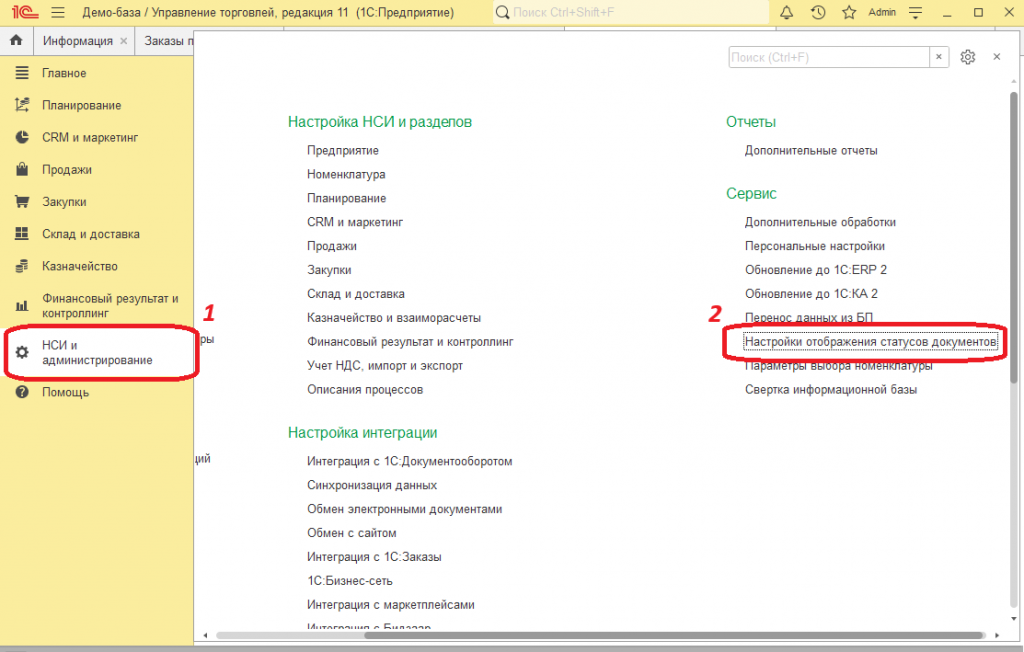
Task: Open notifications bell icon
Action: pyautogui.click(x=786, y=12)
